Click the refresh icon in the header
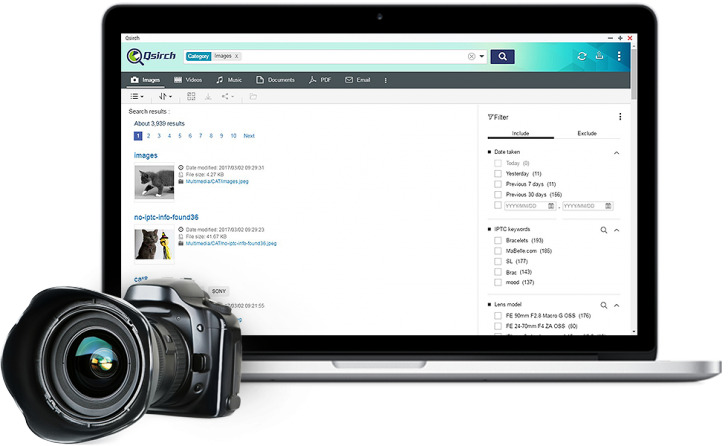Viewport: 728px width, 446px height. coord(582,57)
